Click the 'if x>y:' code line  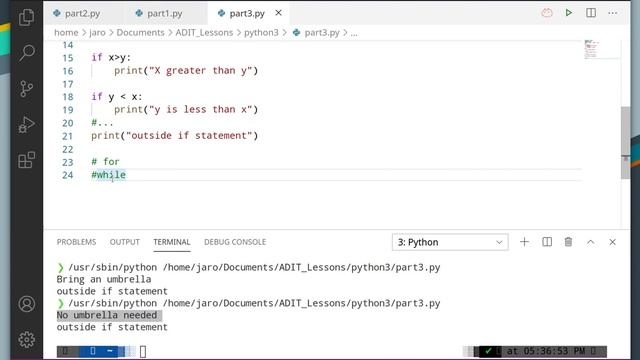click(111, 58)
